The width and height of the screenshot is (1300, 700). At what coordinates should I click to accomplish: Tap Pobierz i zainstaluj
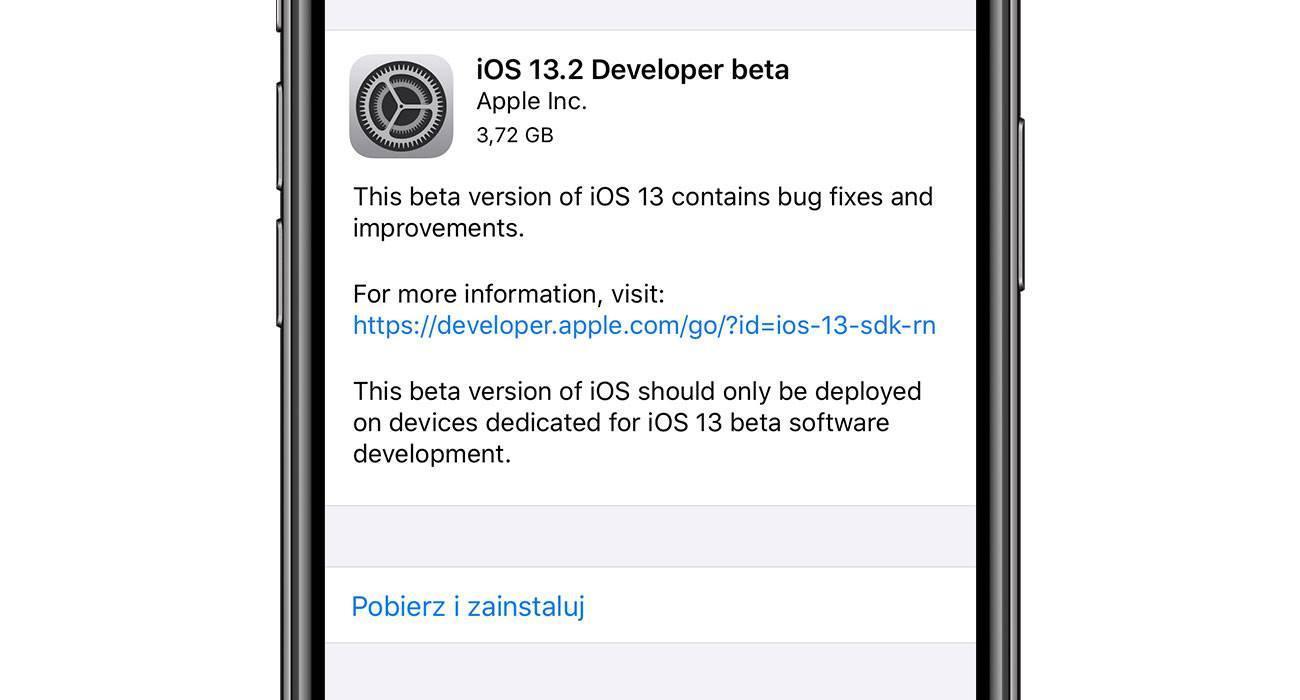(468, 606)
